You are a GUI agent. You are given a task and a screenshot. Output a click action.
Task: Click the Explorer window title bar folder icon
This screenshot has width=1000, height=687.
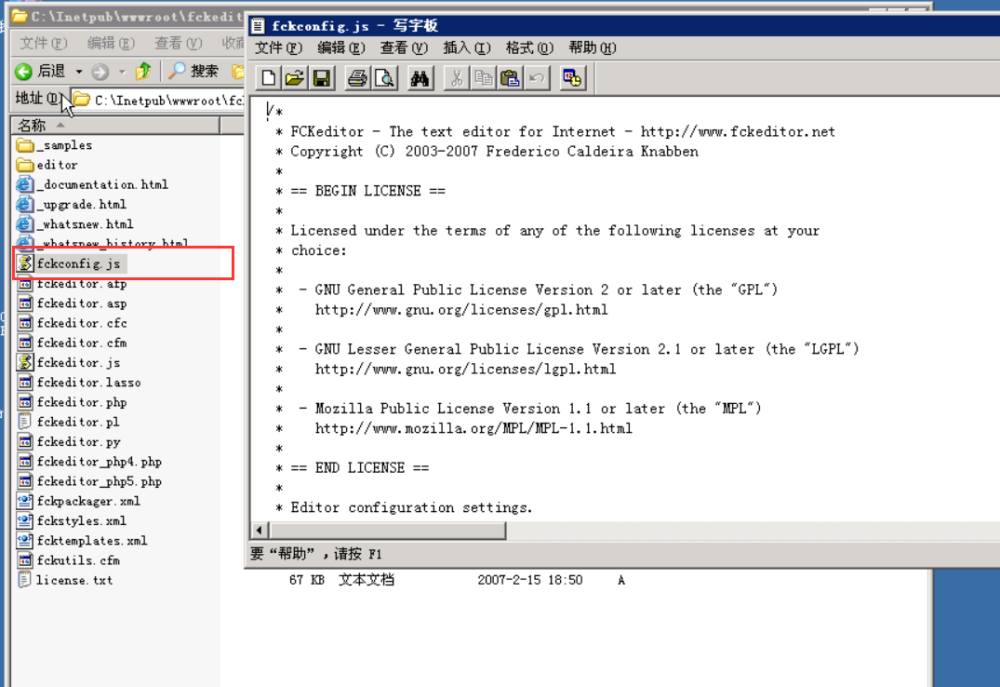[x=19, y=16]
